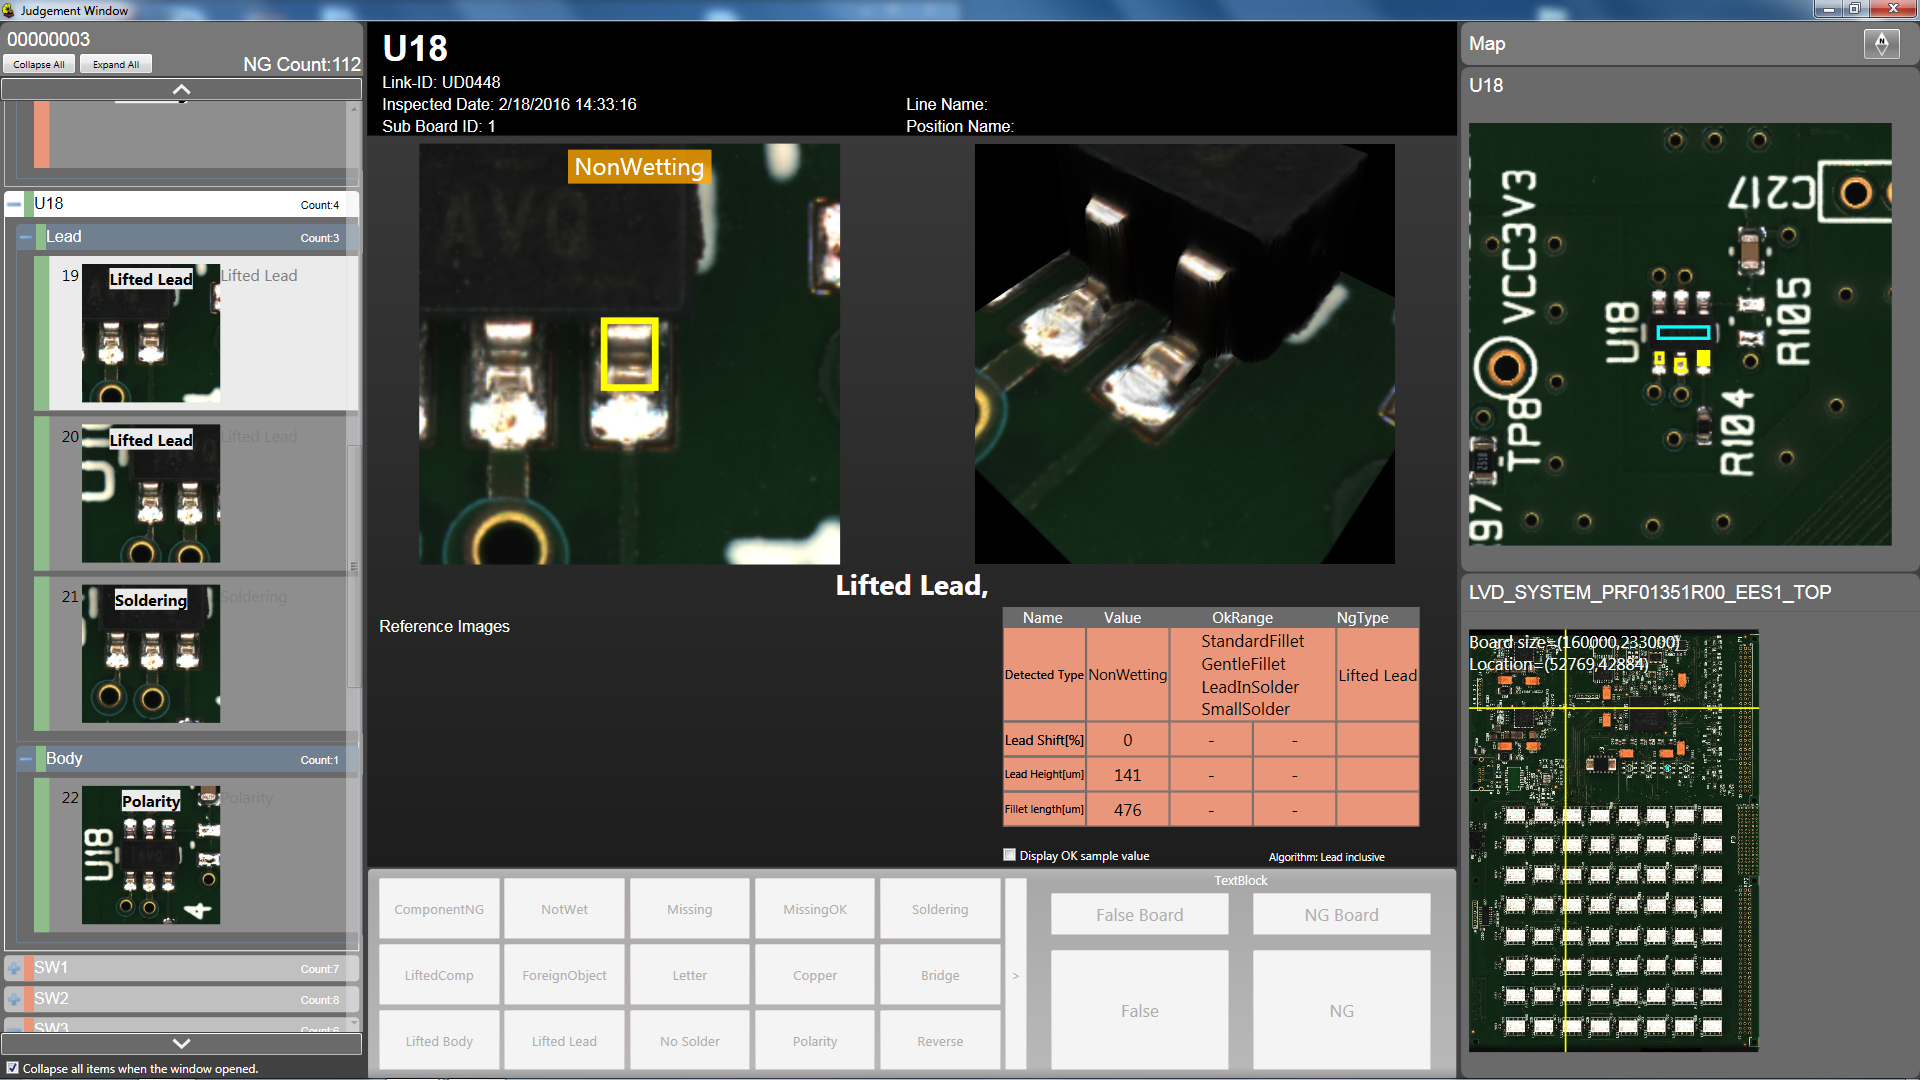Click the Bridge judgement button
Image resolution: width=1920 pixels, height=1080 pixels.
click(x=940, y=975)
